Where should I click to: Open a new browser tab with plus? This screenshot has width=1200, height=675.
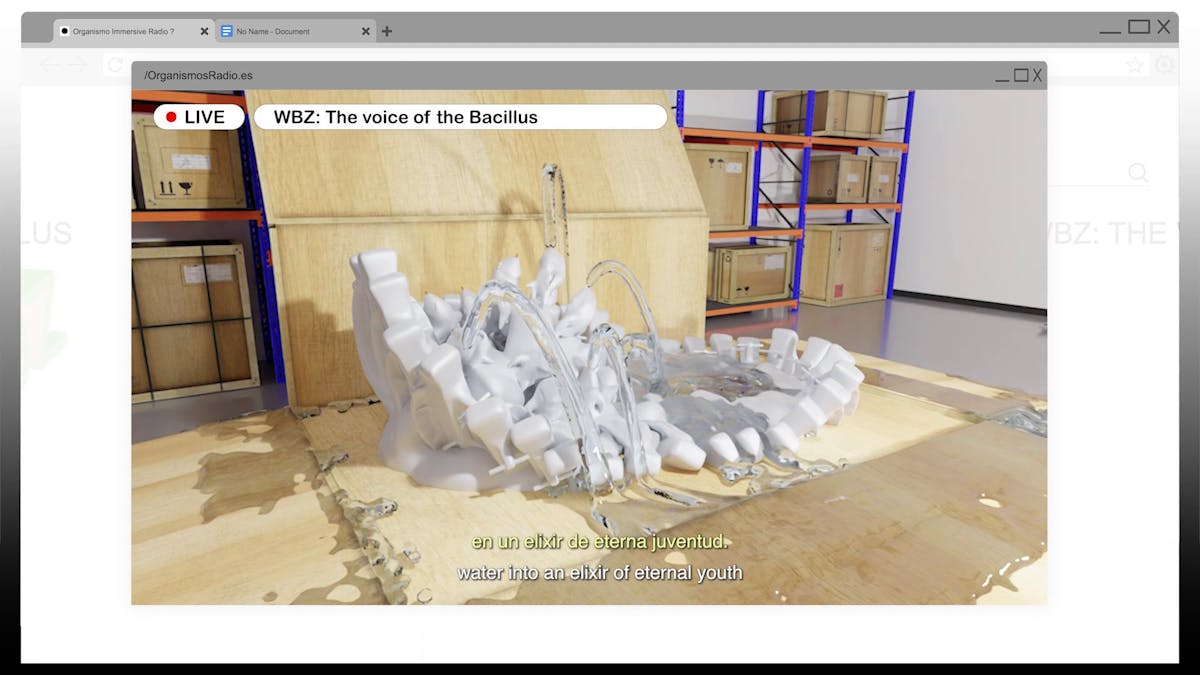387,31
